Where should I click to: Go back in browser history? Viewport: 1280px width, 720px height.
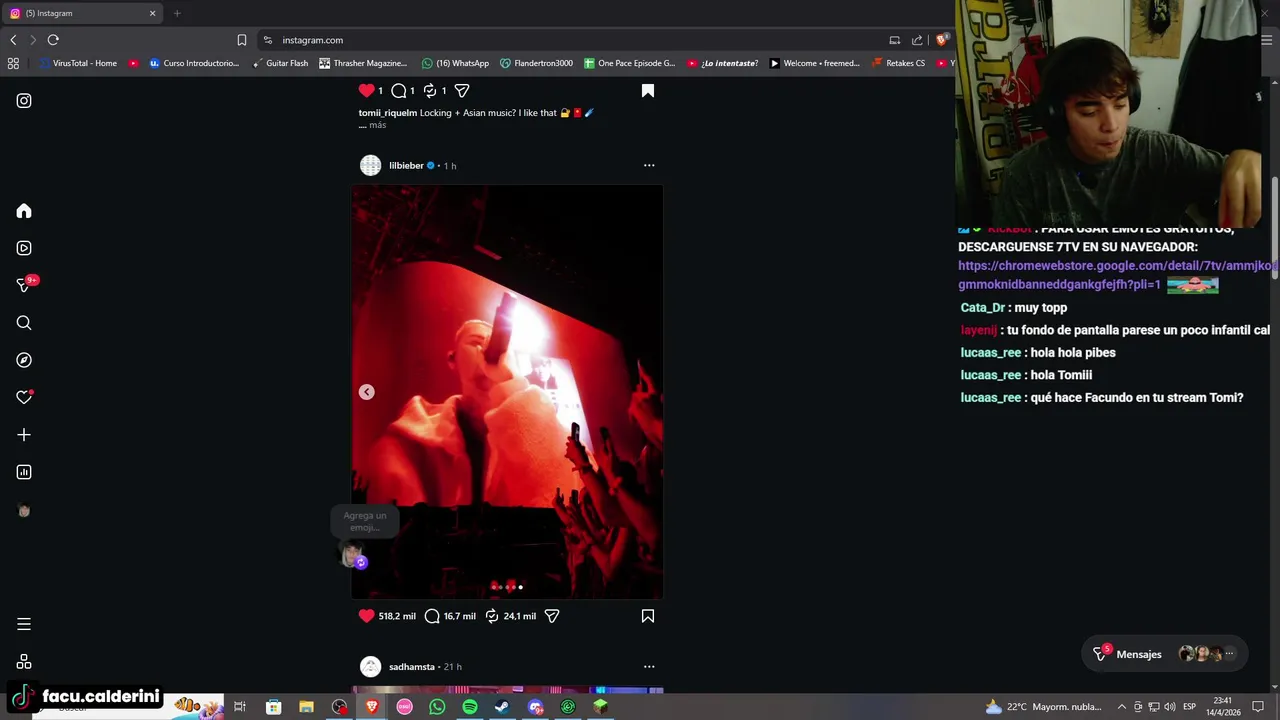click(13, 40)
